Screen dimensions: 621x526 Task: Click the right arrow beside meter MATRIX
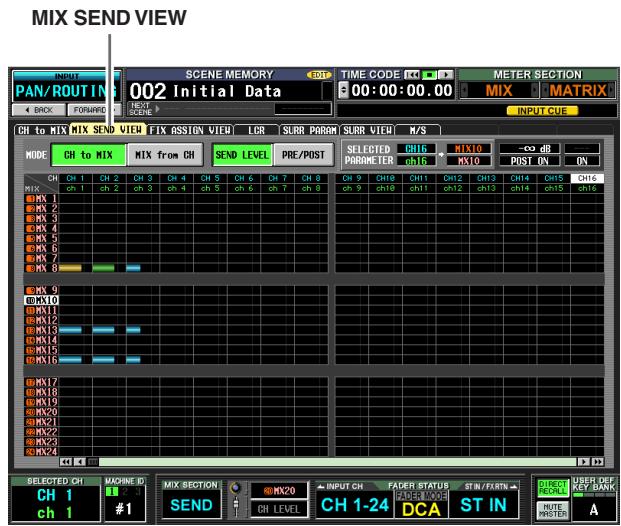coord(611,91)
